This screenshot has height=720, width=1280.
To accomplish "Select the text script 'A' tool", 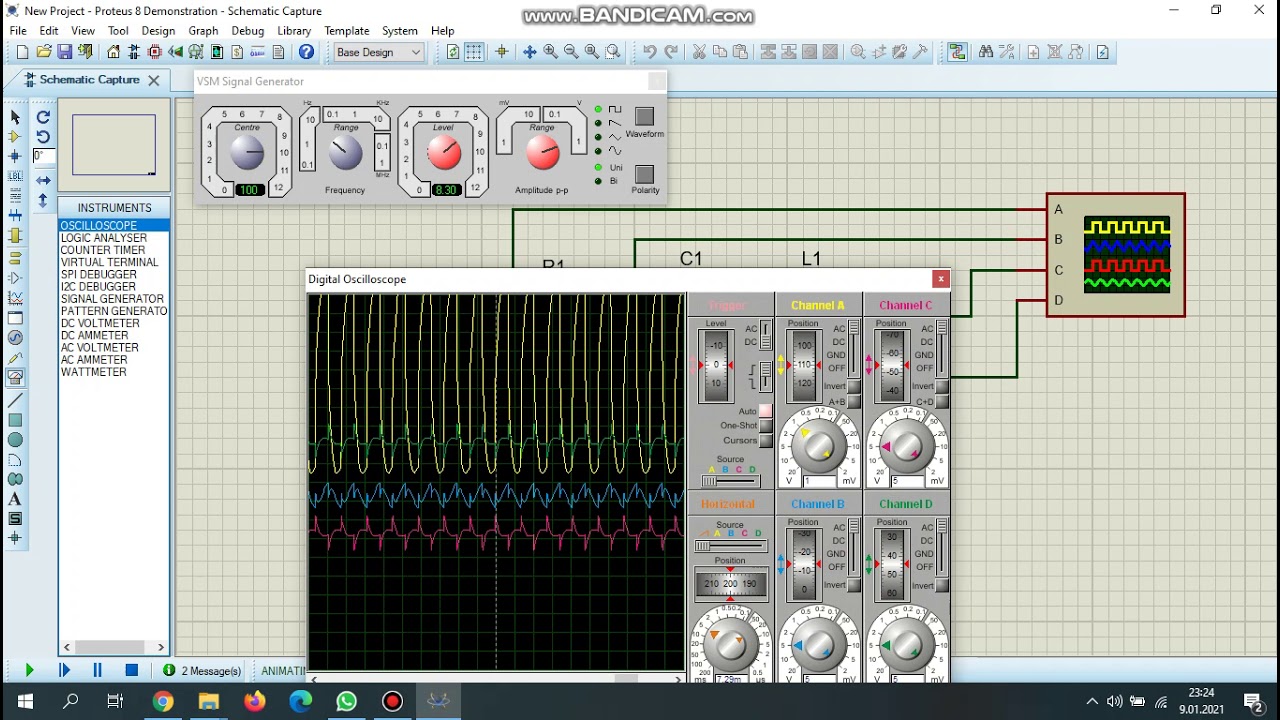I will coord(15,499).
